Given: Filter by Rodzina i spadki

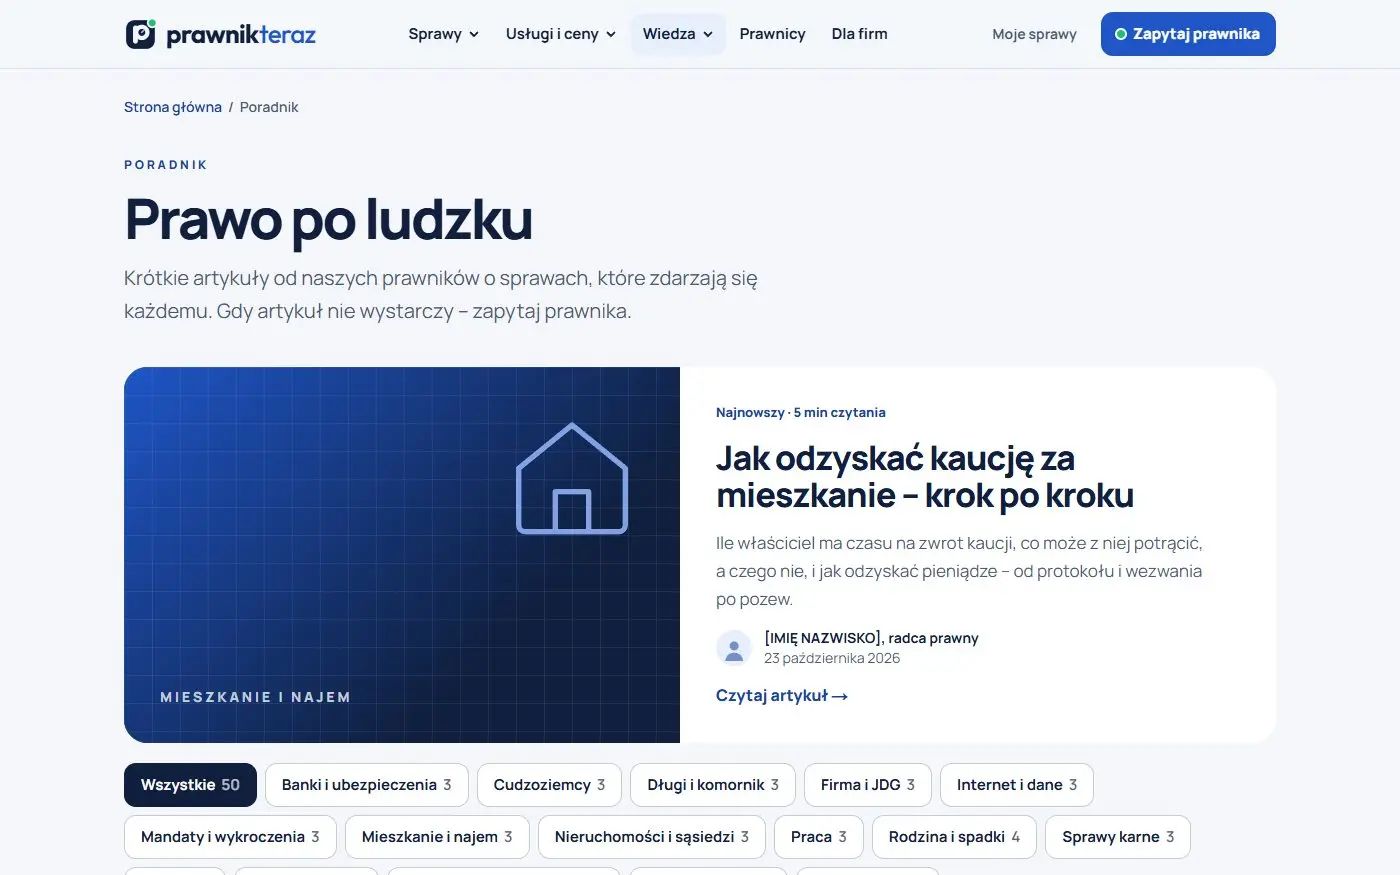Looking at the screenshot, I should point(954,837).
